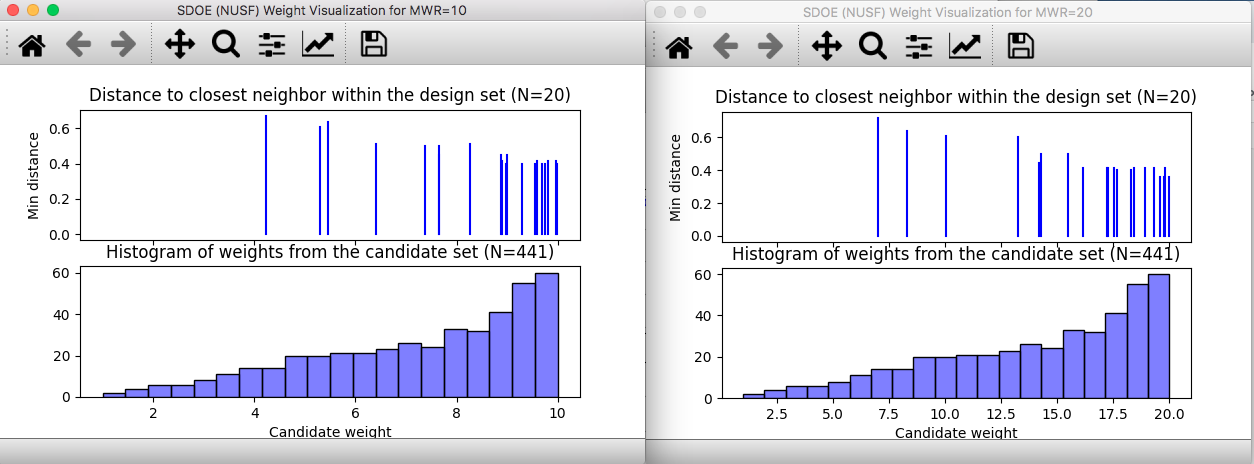Click Forward arrow in MWR=20 toolbar

point(770,46)
